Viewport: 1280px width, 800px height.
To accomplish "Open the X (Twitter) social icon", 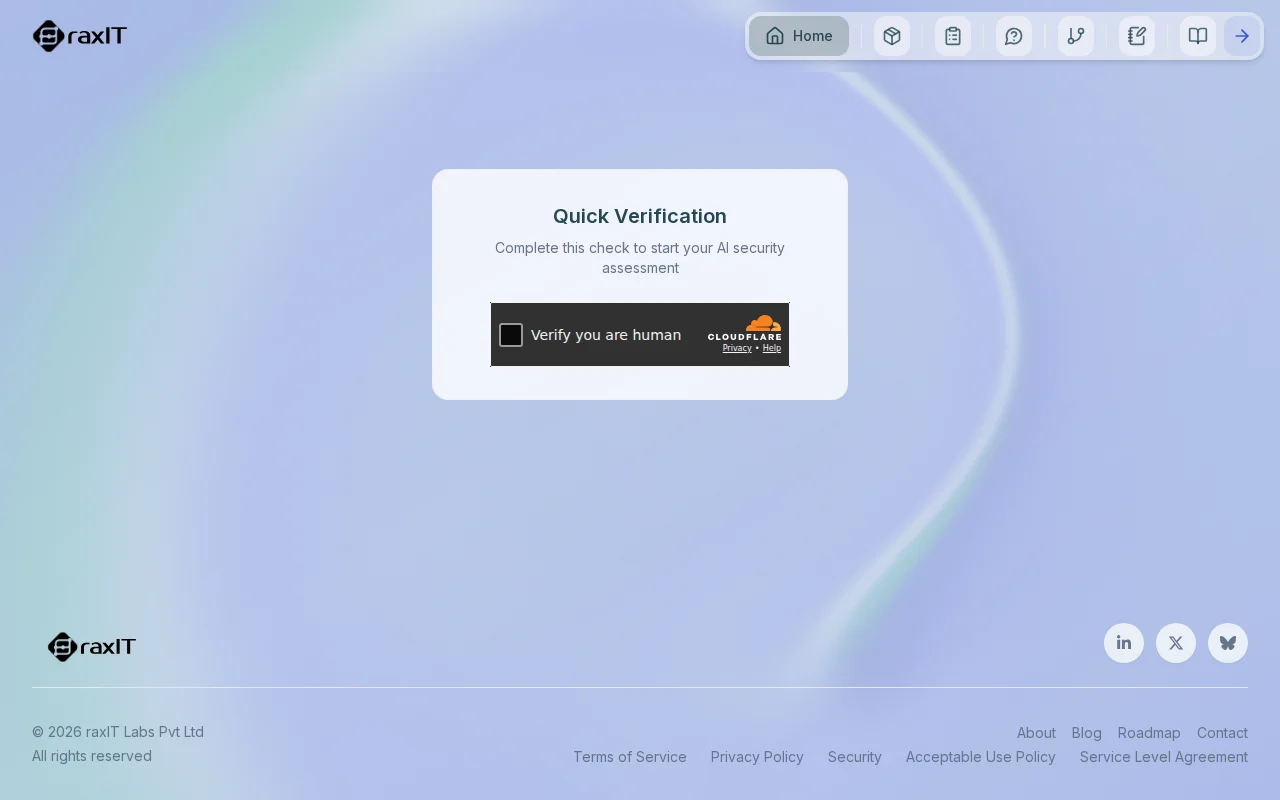I will coord(1176,643).
